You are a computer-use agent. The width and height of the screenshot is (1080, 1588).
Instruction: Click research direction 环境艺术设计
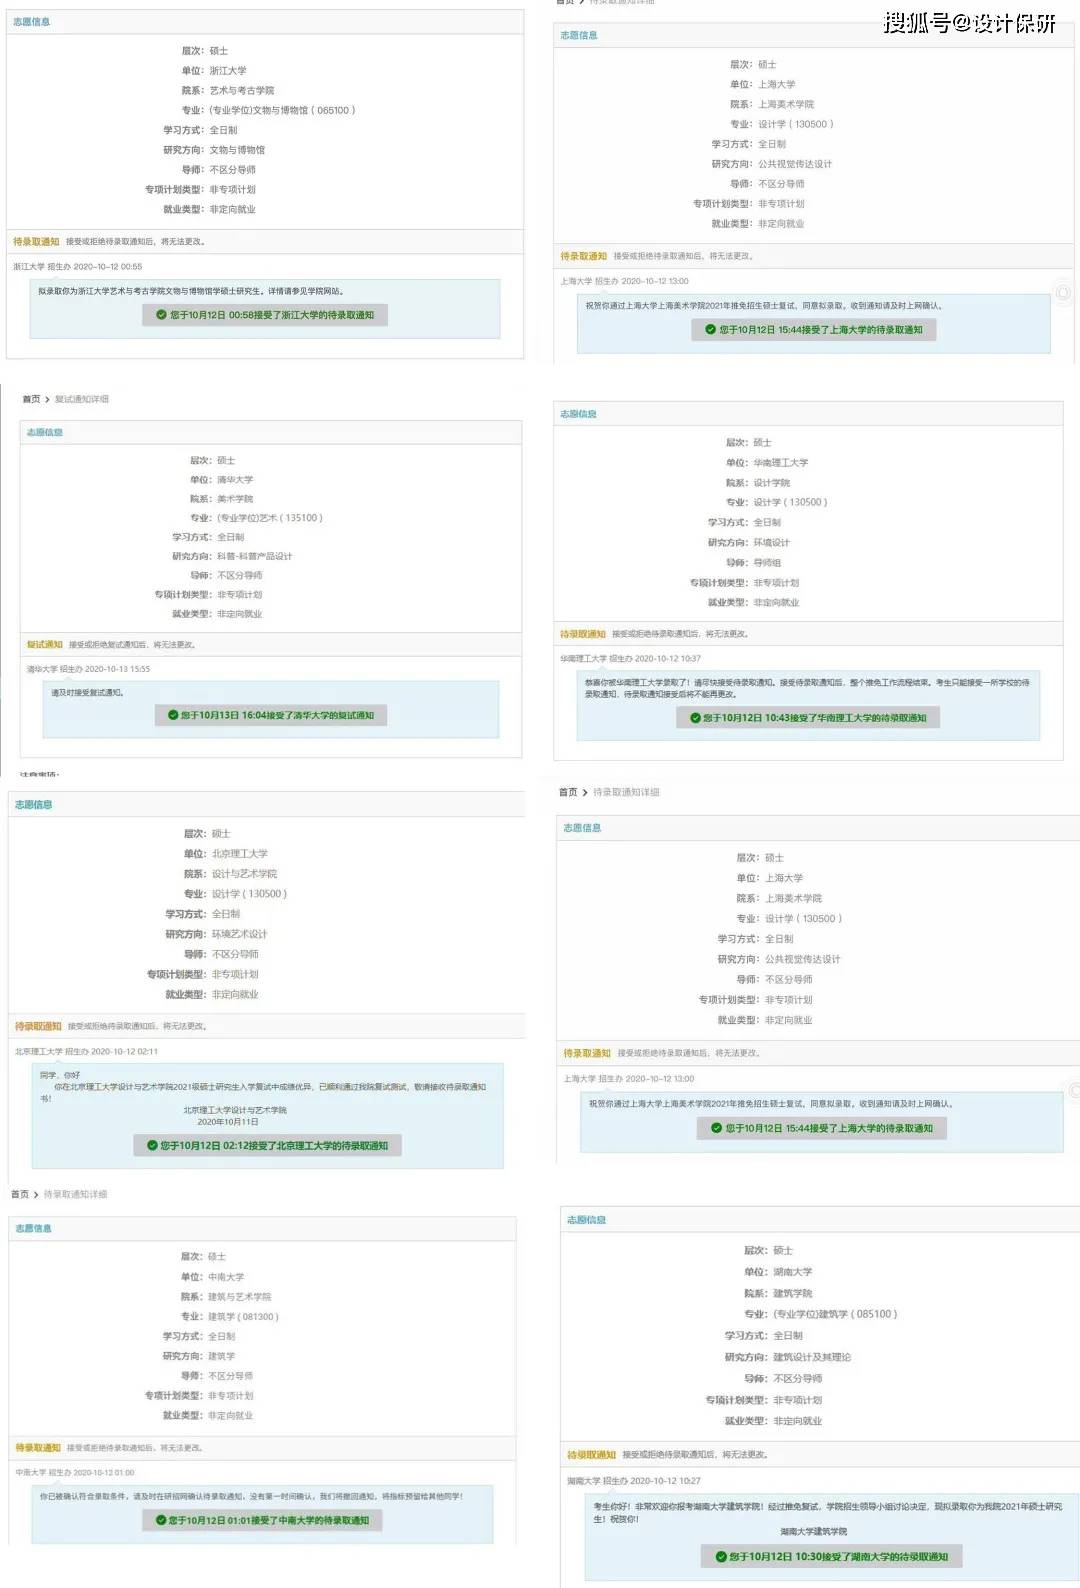[x=240, y=934]
